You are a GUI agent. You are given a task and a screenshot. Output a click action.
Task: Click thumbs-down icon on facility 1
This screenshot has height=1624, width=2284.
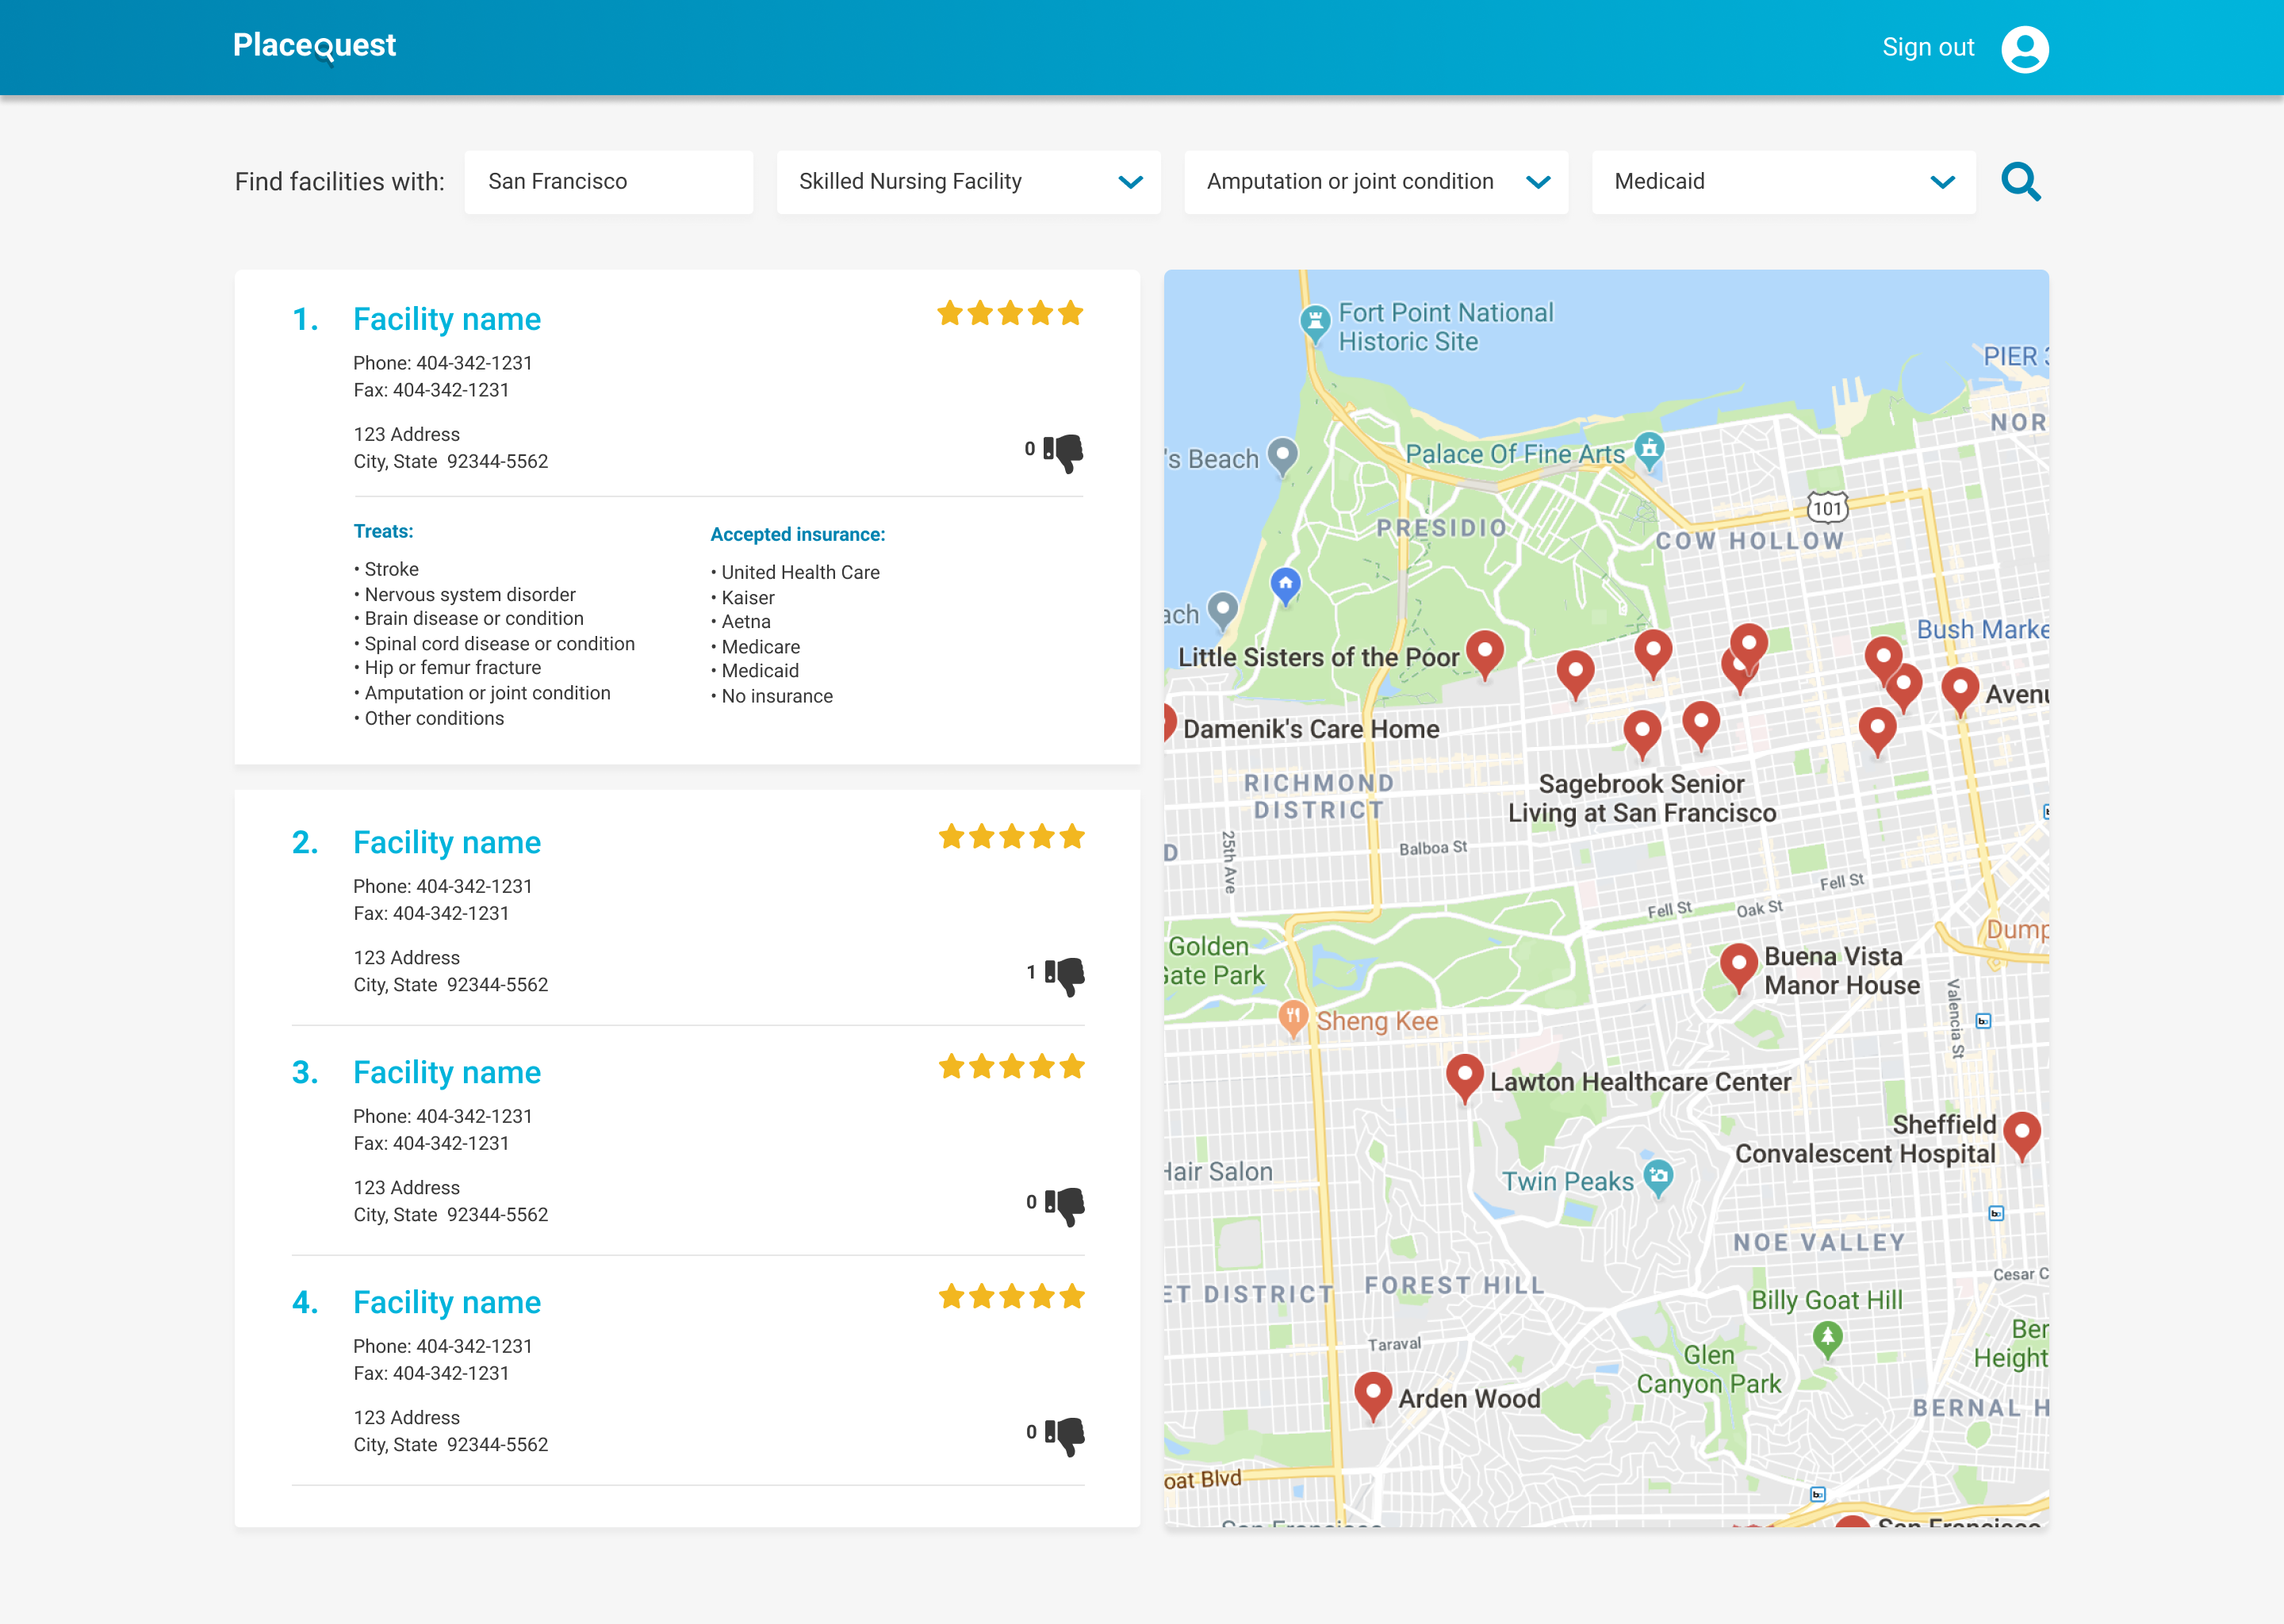1064,452
